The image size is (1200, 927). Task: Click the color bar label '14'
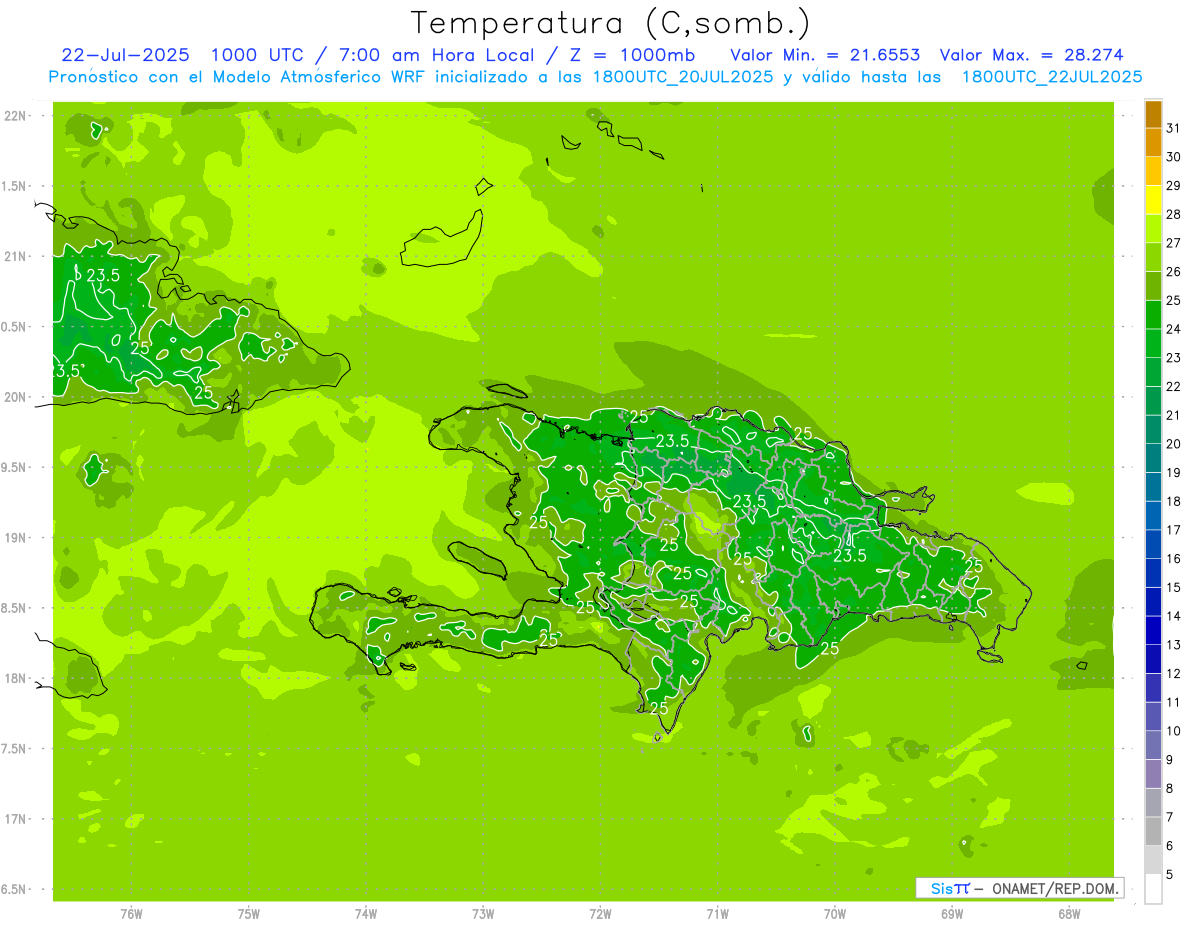click(x=1174, y=616)
